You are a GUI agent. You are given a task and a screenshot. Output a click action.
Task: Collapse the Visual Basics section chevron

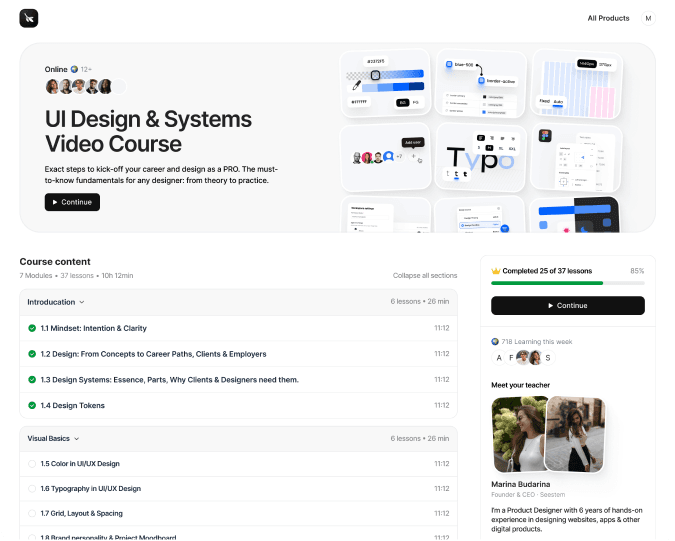[x=77, y=439]
